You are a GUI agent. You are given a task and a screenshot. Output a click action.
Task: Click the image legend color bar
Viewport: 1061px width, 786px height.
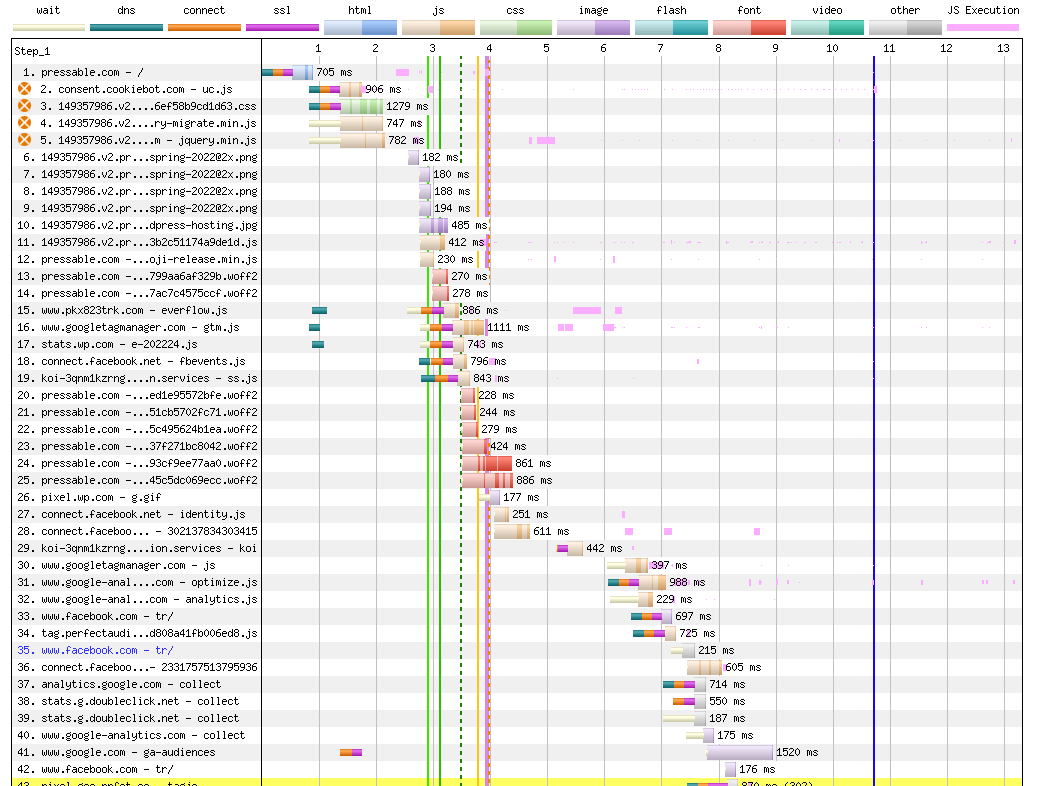coord(593,28)
